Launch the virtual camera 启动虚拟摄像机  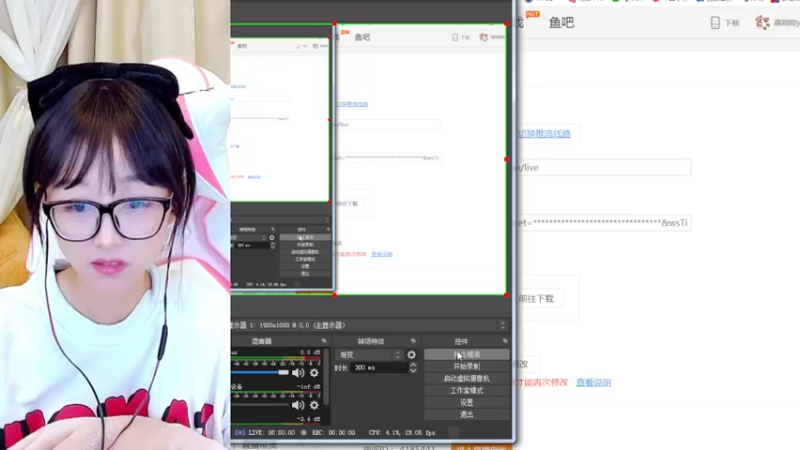tap(466, 379)
